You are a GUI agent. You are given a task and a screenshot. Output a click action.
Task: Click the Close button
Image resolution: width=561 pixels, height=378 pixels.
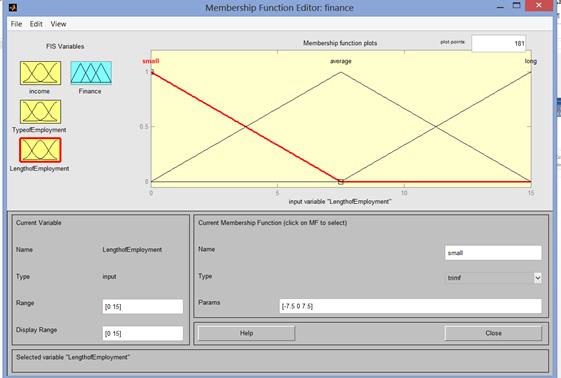pos(493,333)
